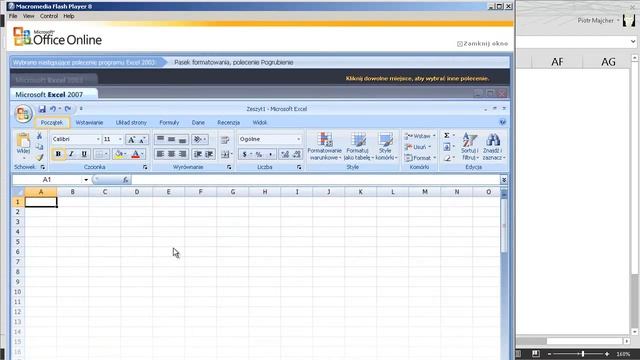Click the Wrap text icon
Screen dimensions: 640x360
(x=225, y=140)
